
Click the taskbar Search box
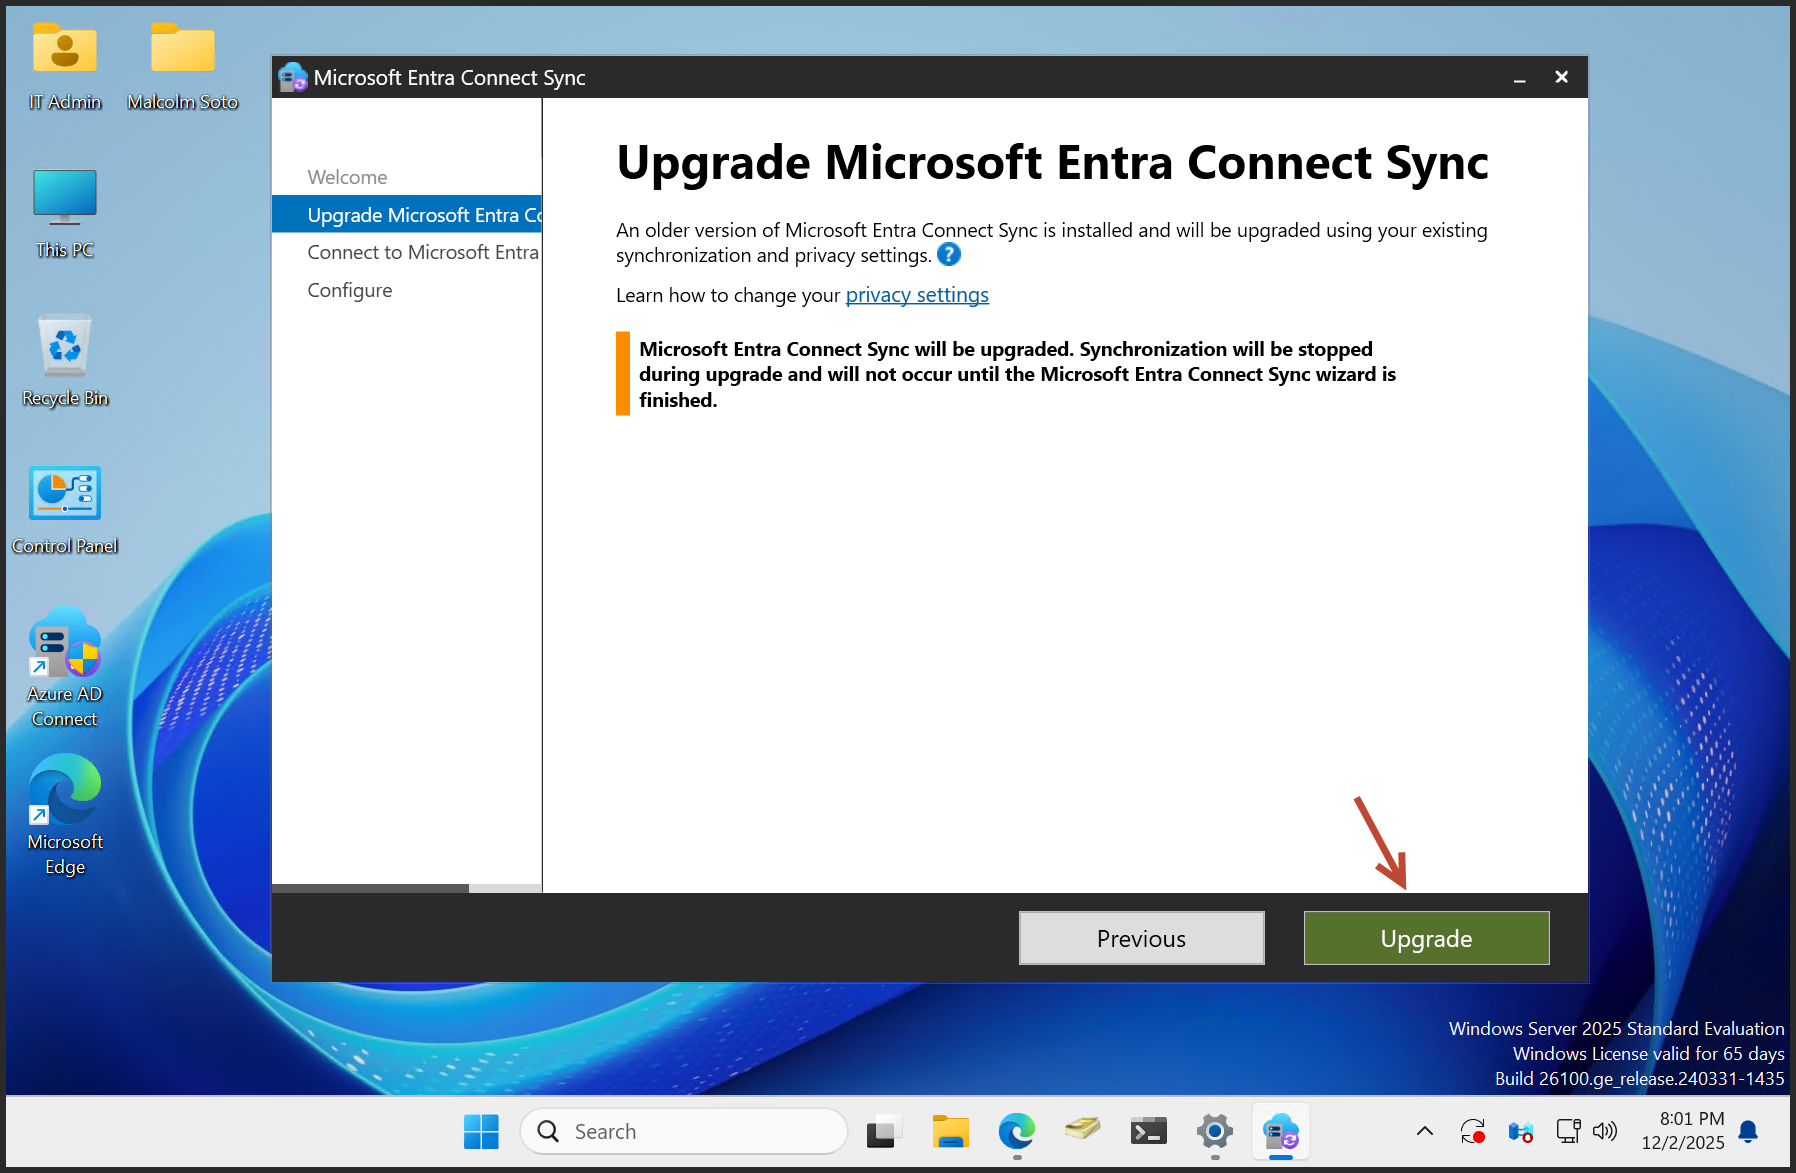[685, 1132]
